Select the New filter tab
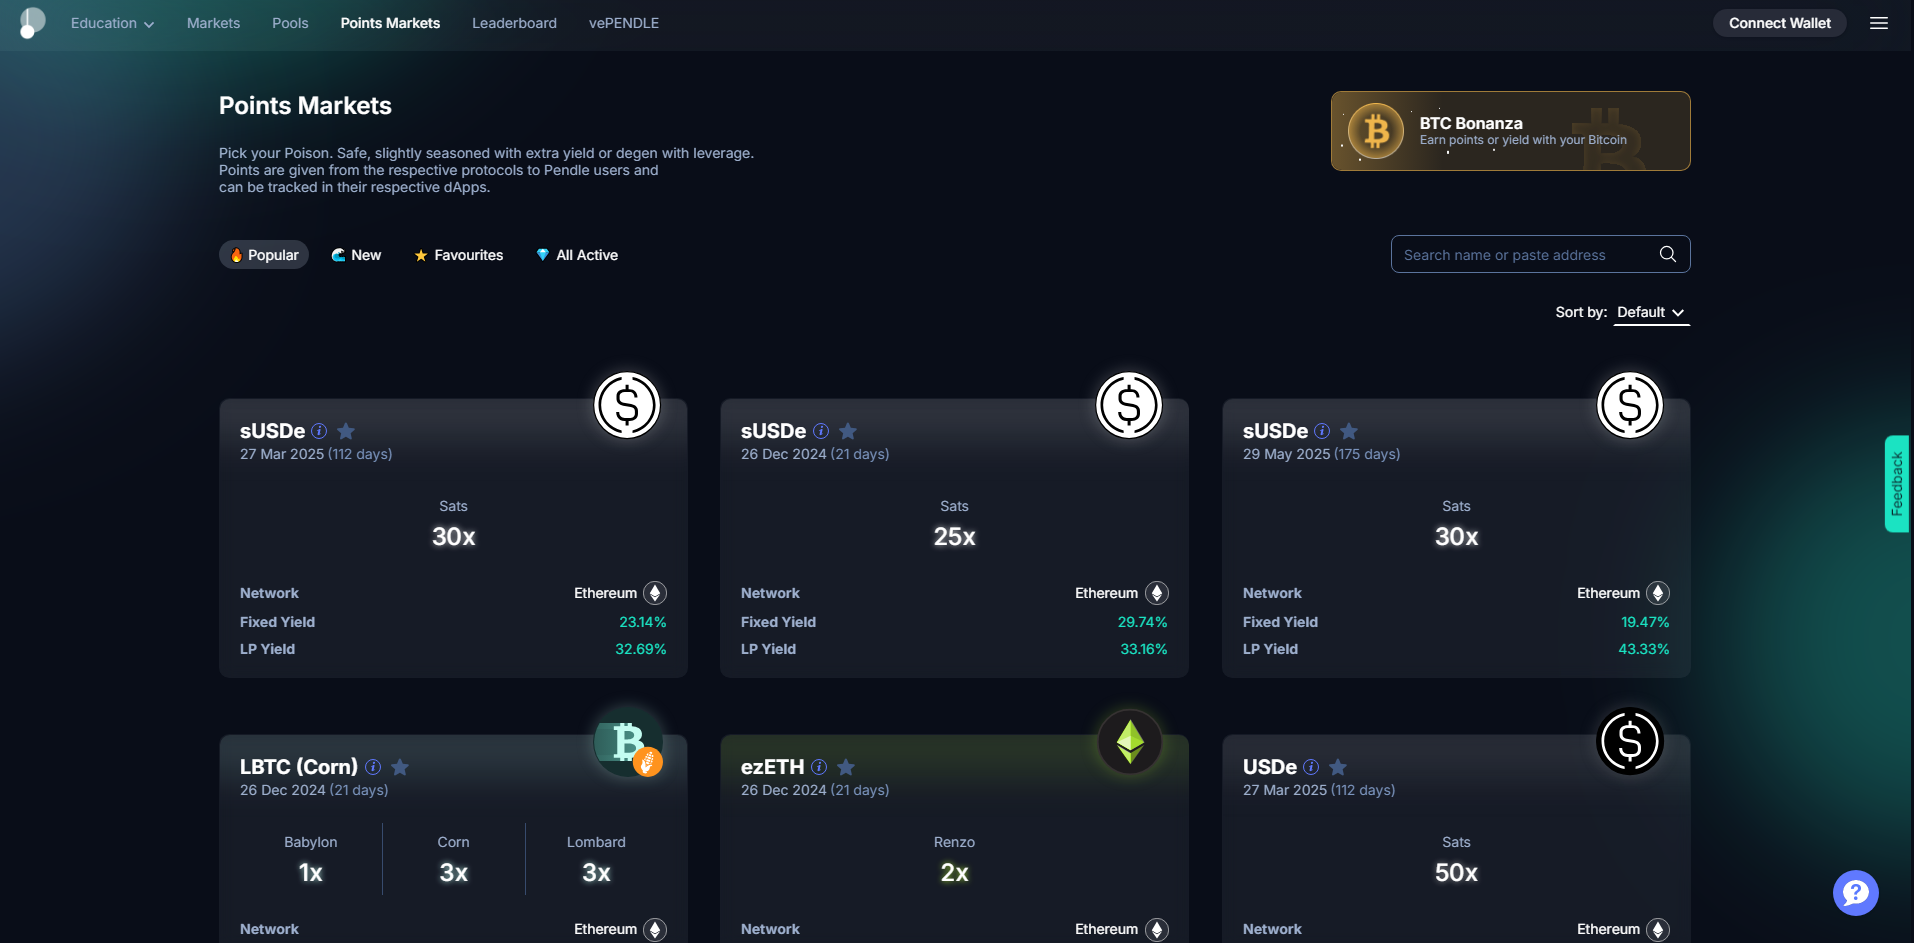 pos(356,255)
